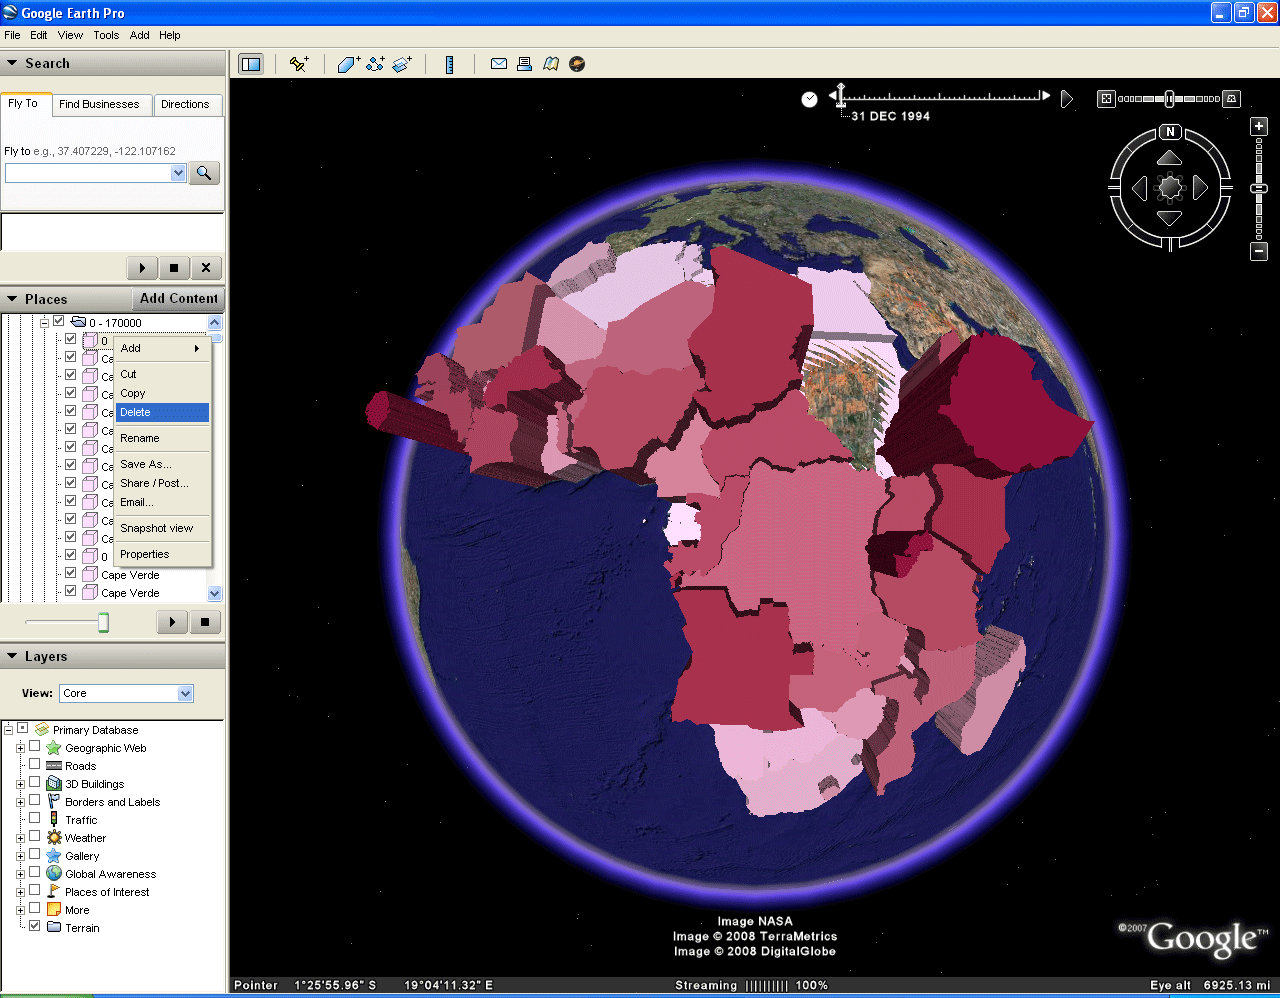Enable the Weather layer
The image size is (1280, 998).
(35, 837)
